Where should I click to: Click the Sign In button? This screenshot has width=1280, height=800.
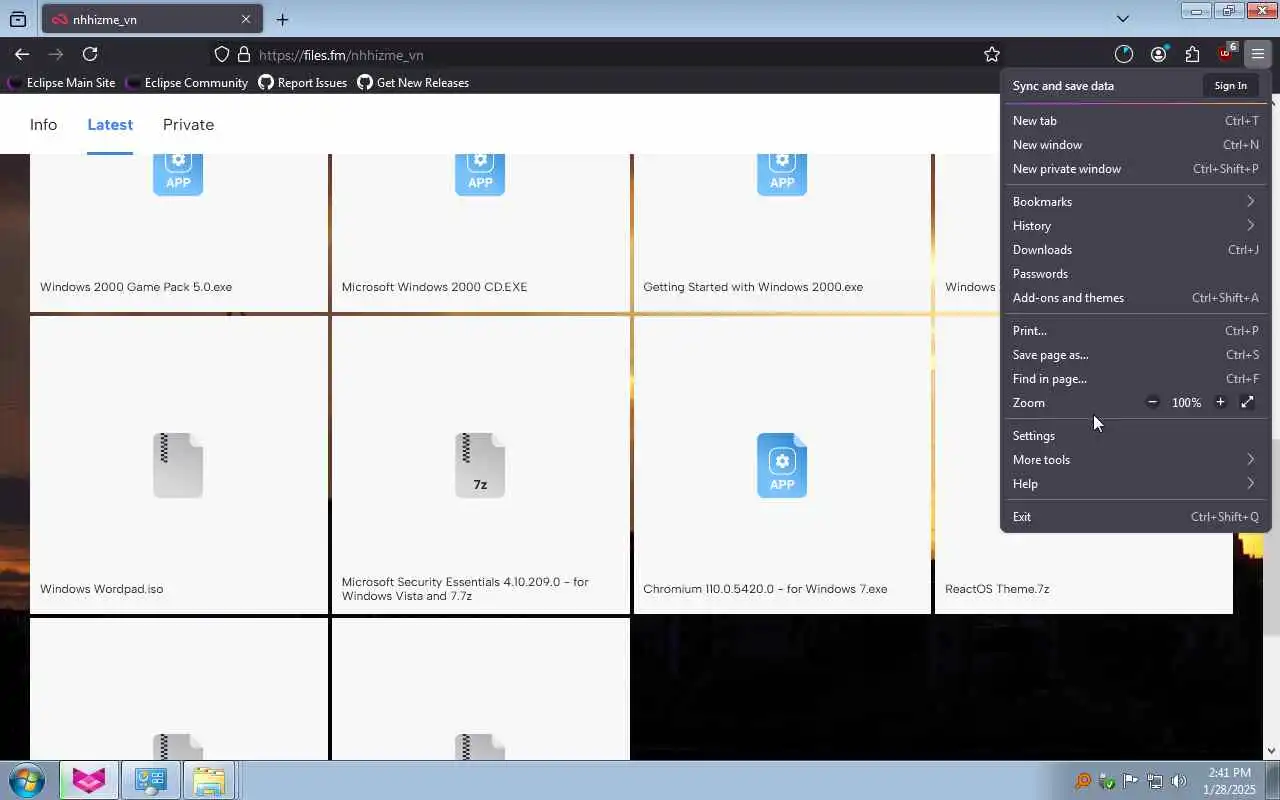click(x=1230, y=85)
